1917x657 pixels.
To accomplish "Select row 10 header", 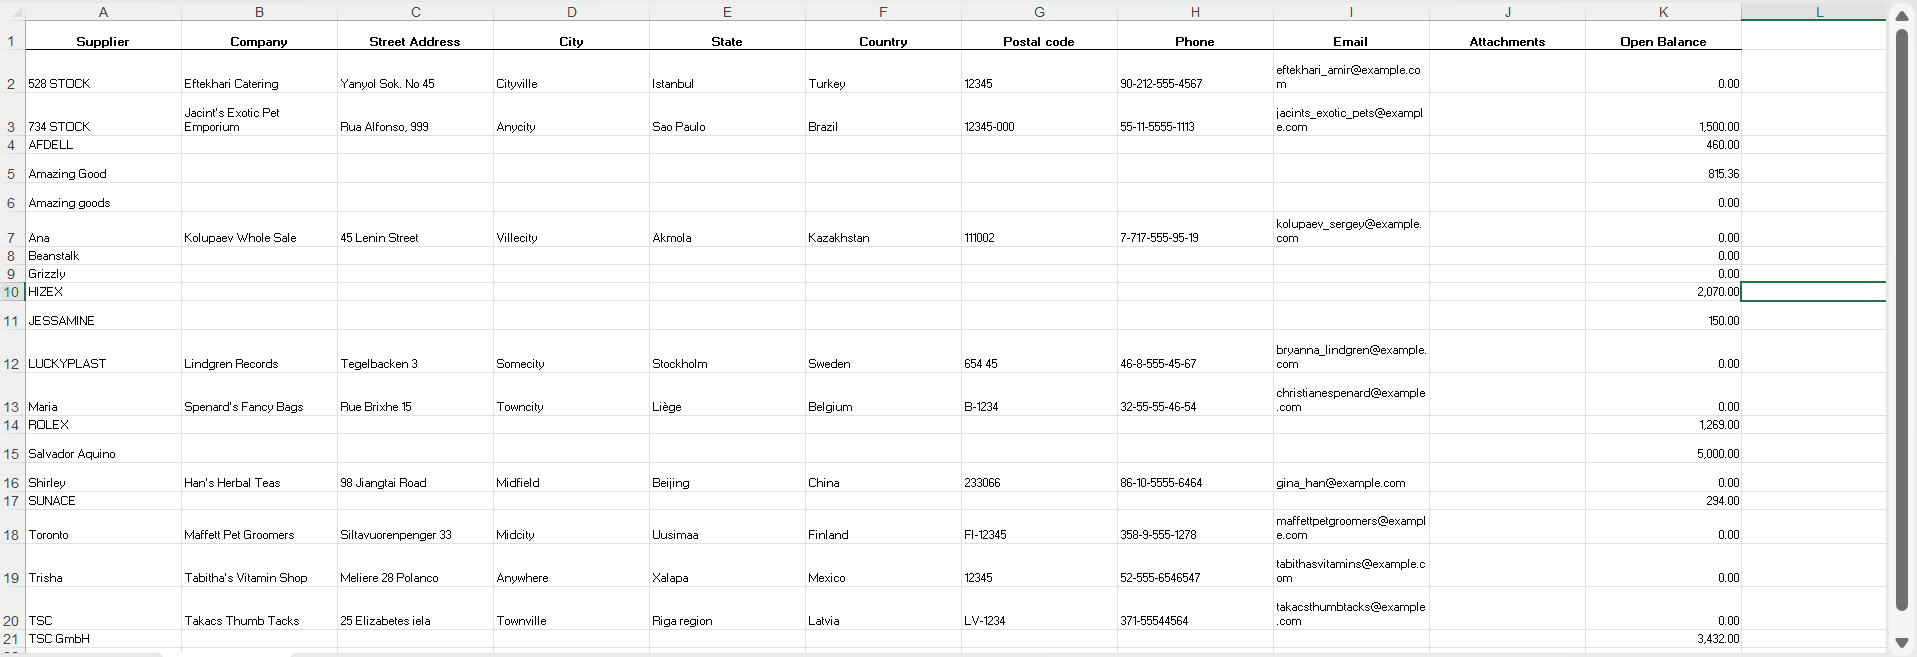I will (x=12, y=292).
